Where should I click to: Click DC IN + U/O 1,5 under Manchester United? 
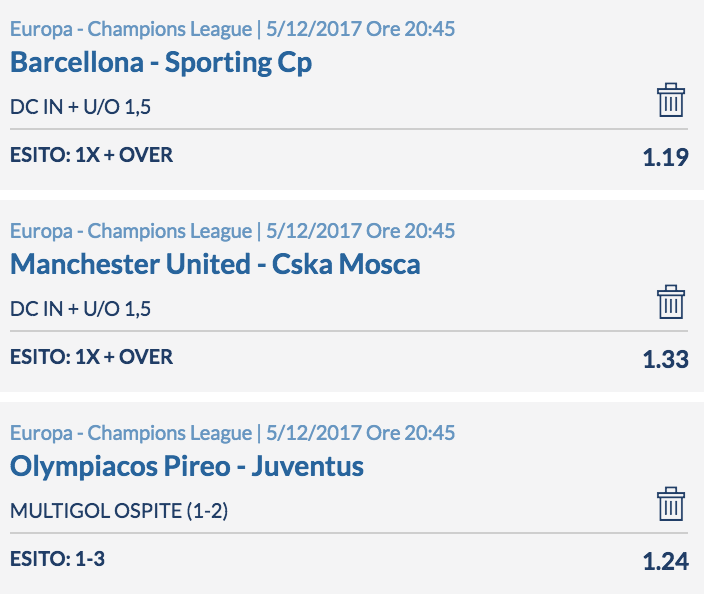[80, 309]
